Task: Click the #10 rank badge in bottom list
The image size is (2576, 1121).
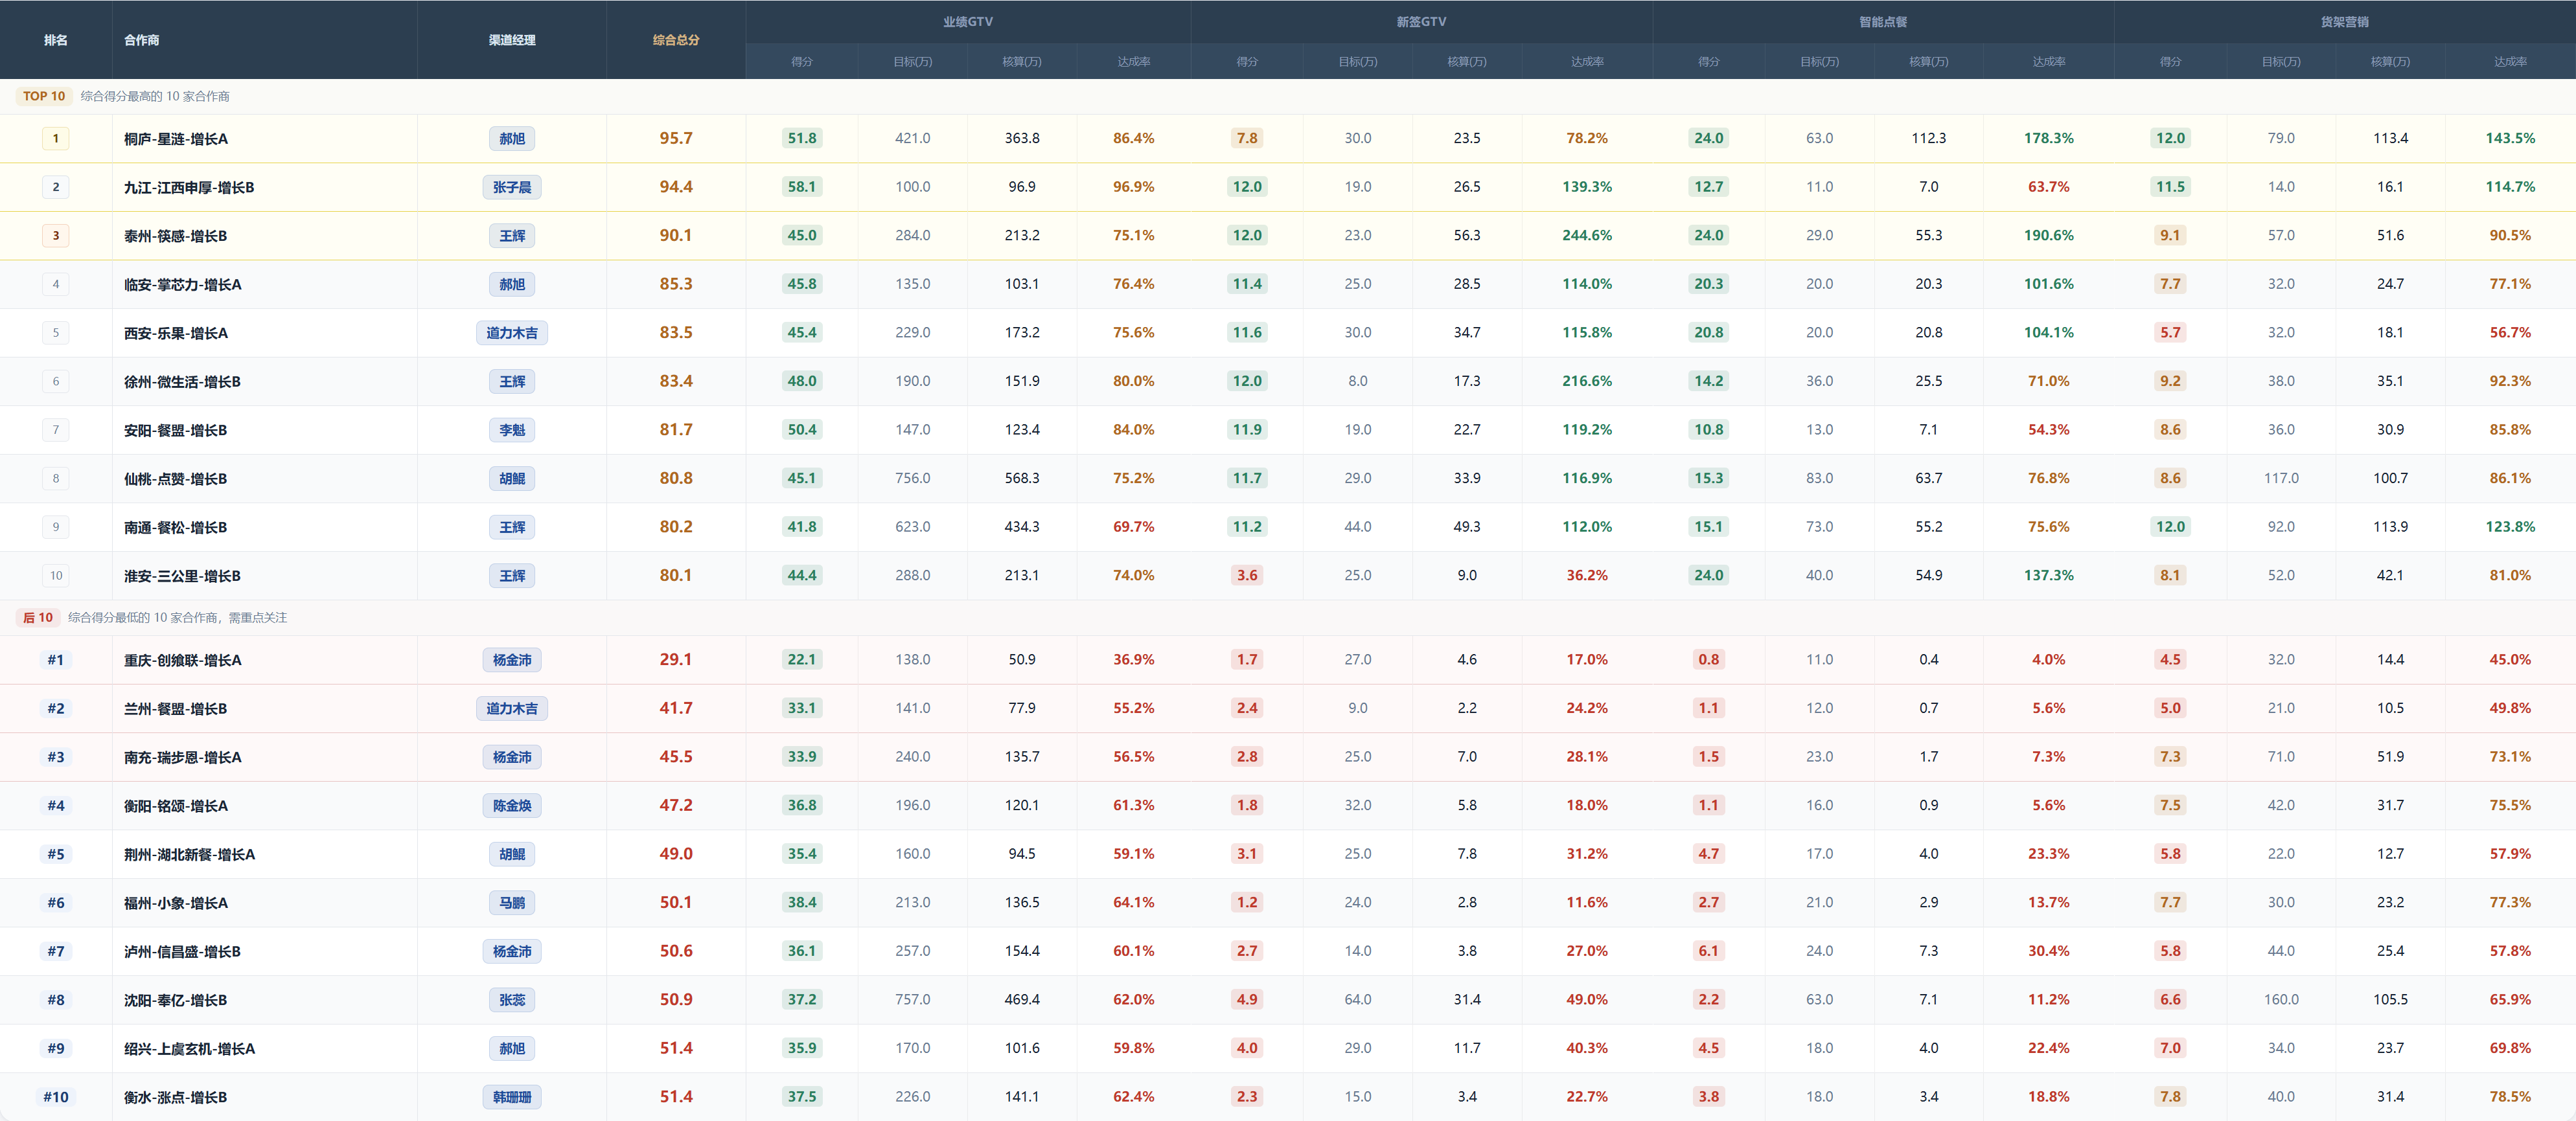Action: click(56, 1096)
